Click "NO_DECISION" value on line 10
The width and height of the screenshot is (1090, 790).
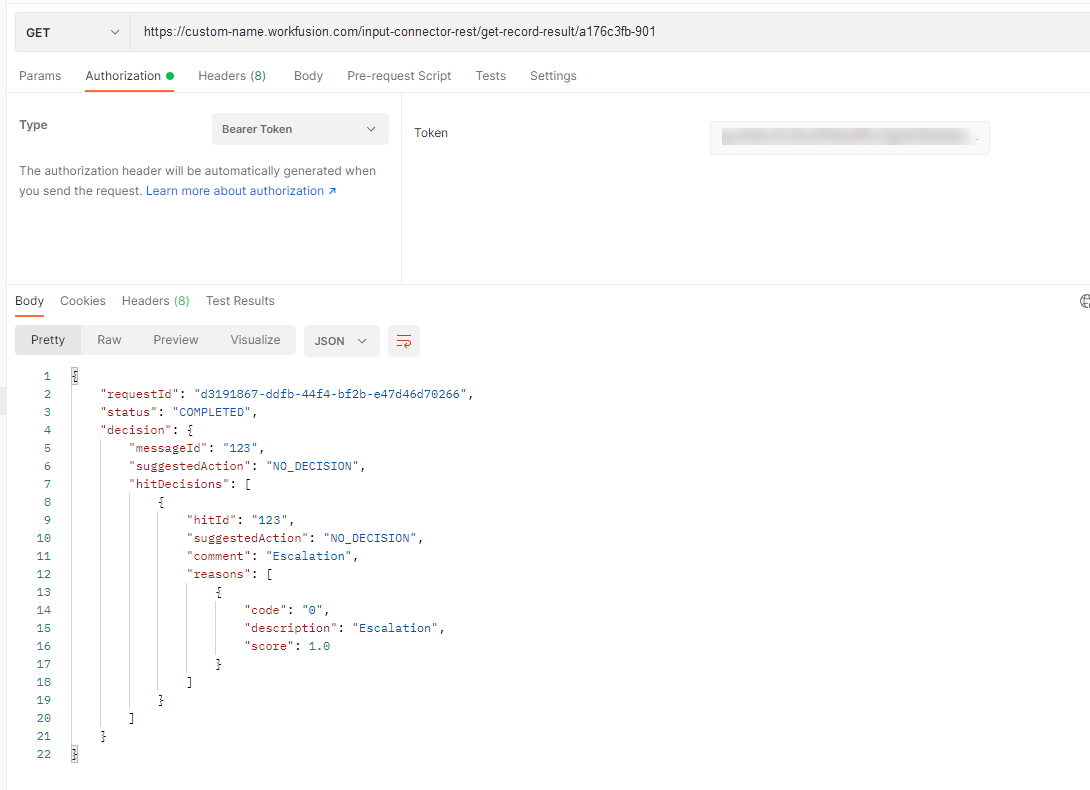(370, 538)
